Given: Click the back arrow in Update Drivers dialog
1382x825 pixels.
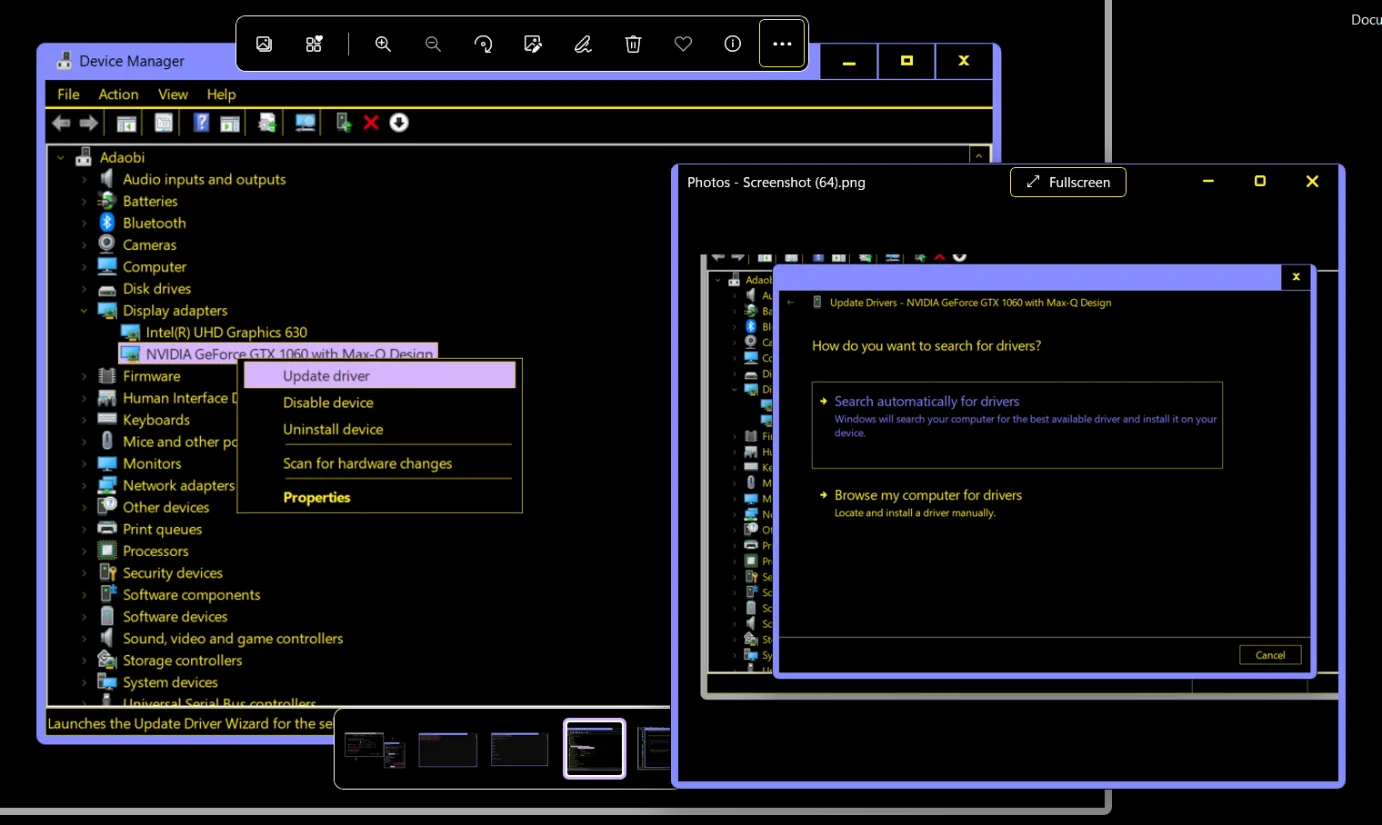Looking at the screenshot, I should click(791, 302).
